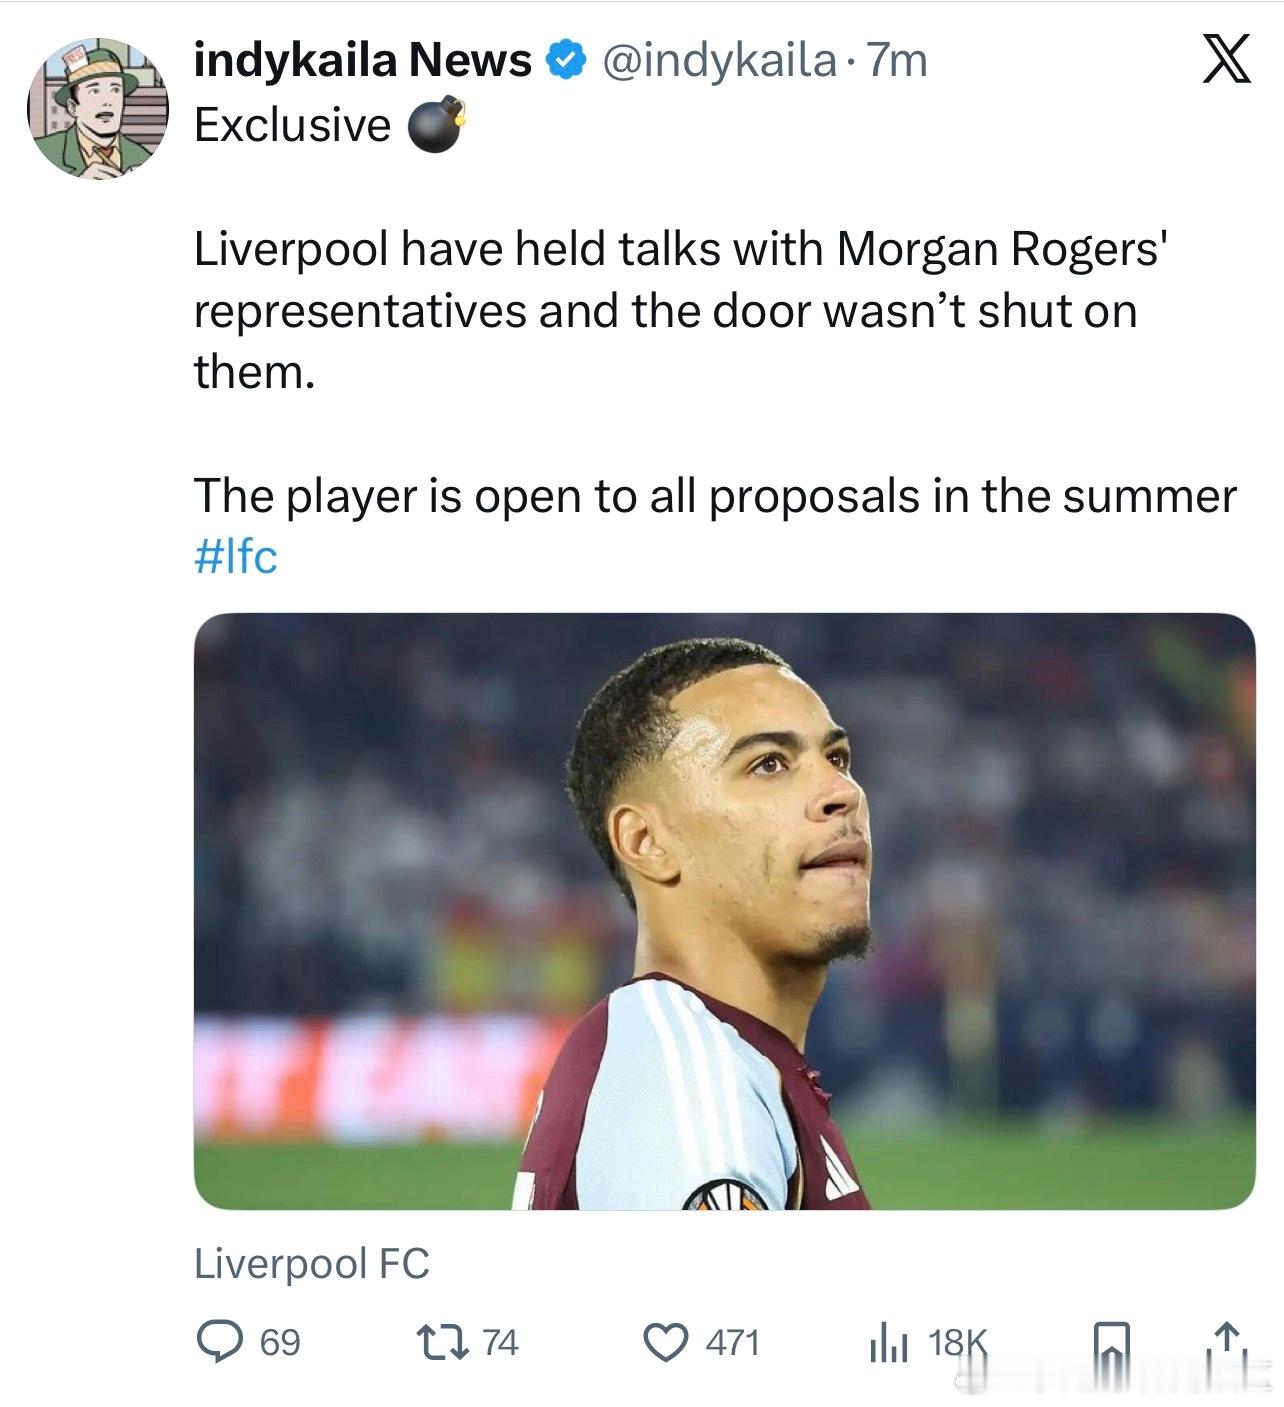Open the "indykaila News" display name
This screenshot has width=1284, height=1407.
pyautogui.click(x=362, y=61)
